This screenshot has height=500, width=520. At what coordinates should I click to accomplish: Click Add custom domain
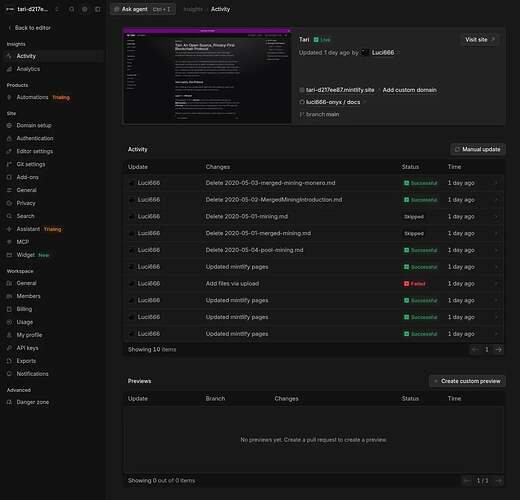point(409,90)
